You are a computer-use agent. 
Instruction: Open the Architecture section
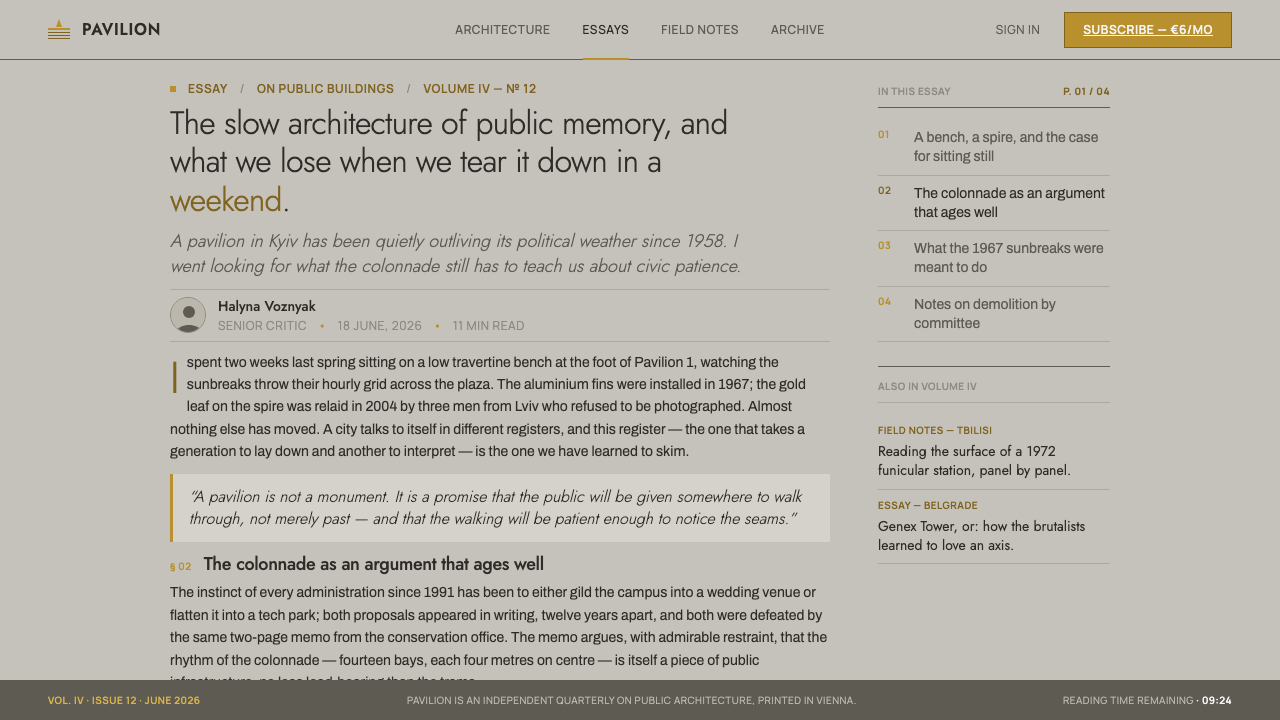(x=502, y=30)
